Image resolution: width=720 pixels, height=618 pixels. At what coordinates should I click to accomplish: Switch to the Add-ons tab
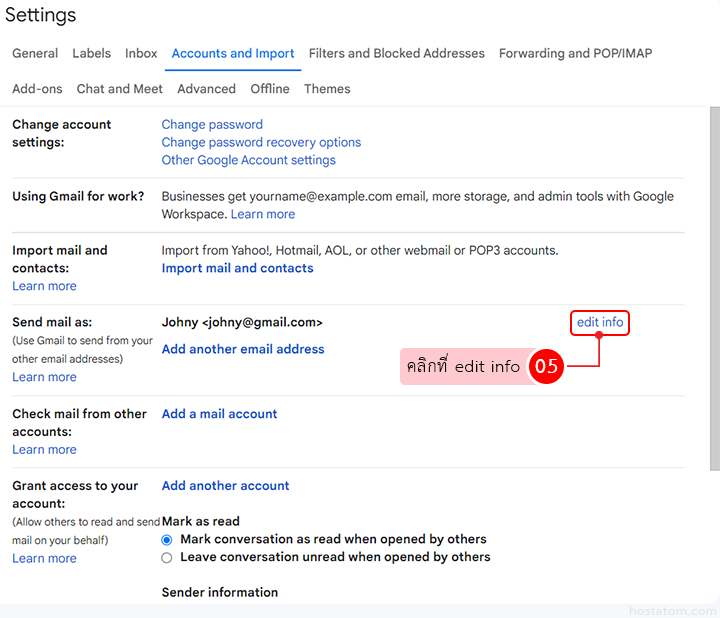(37, 89)
